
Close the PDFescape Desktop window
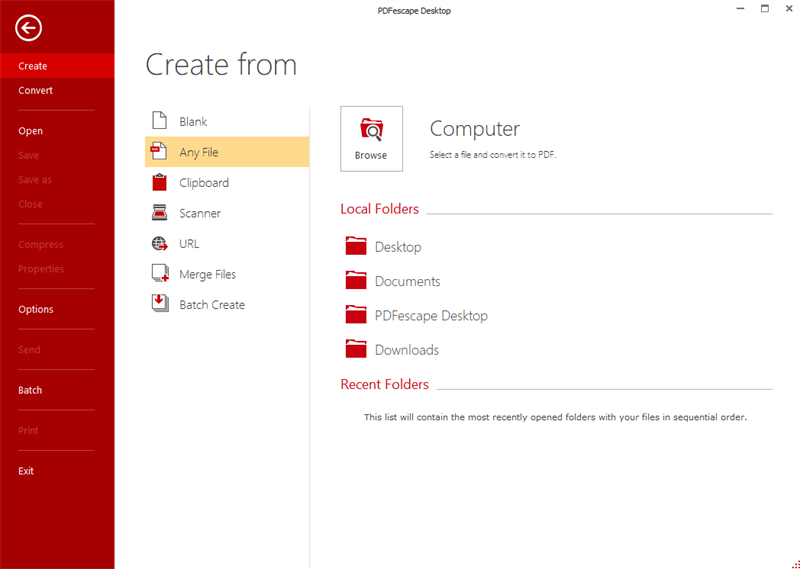(789, 9)
